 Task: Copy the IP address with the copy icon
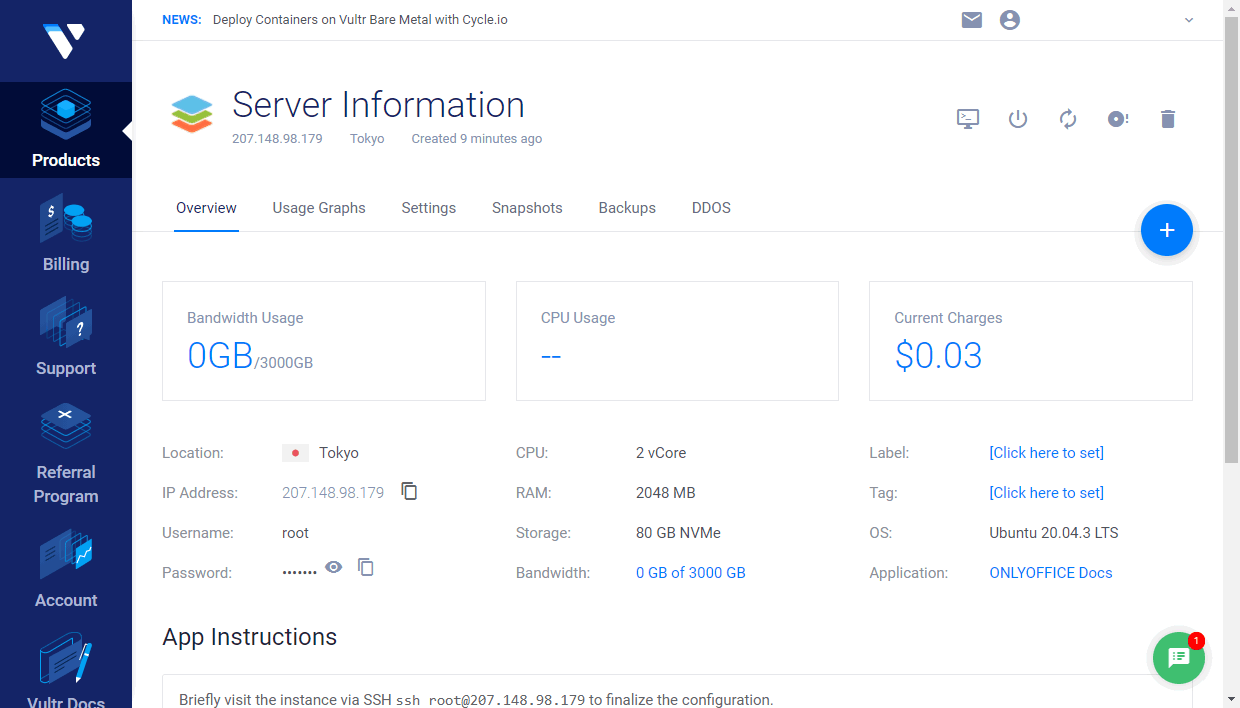[409, 491]
